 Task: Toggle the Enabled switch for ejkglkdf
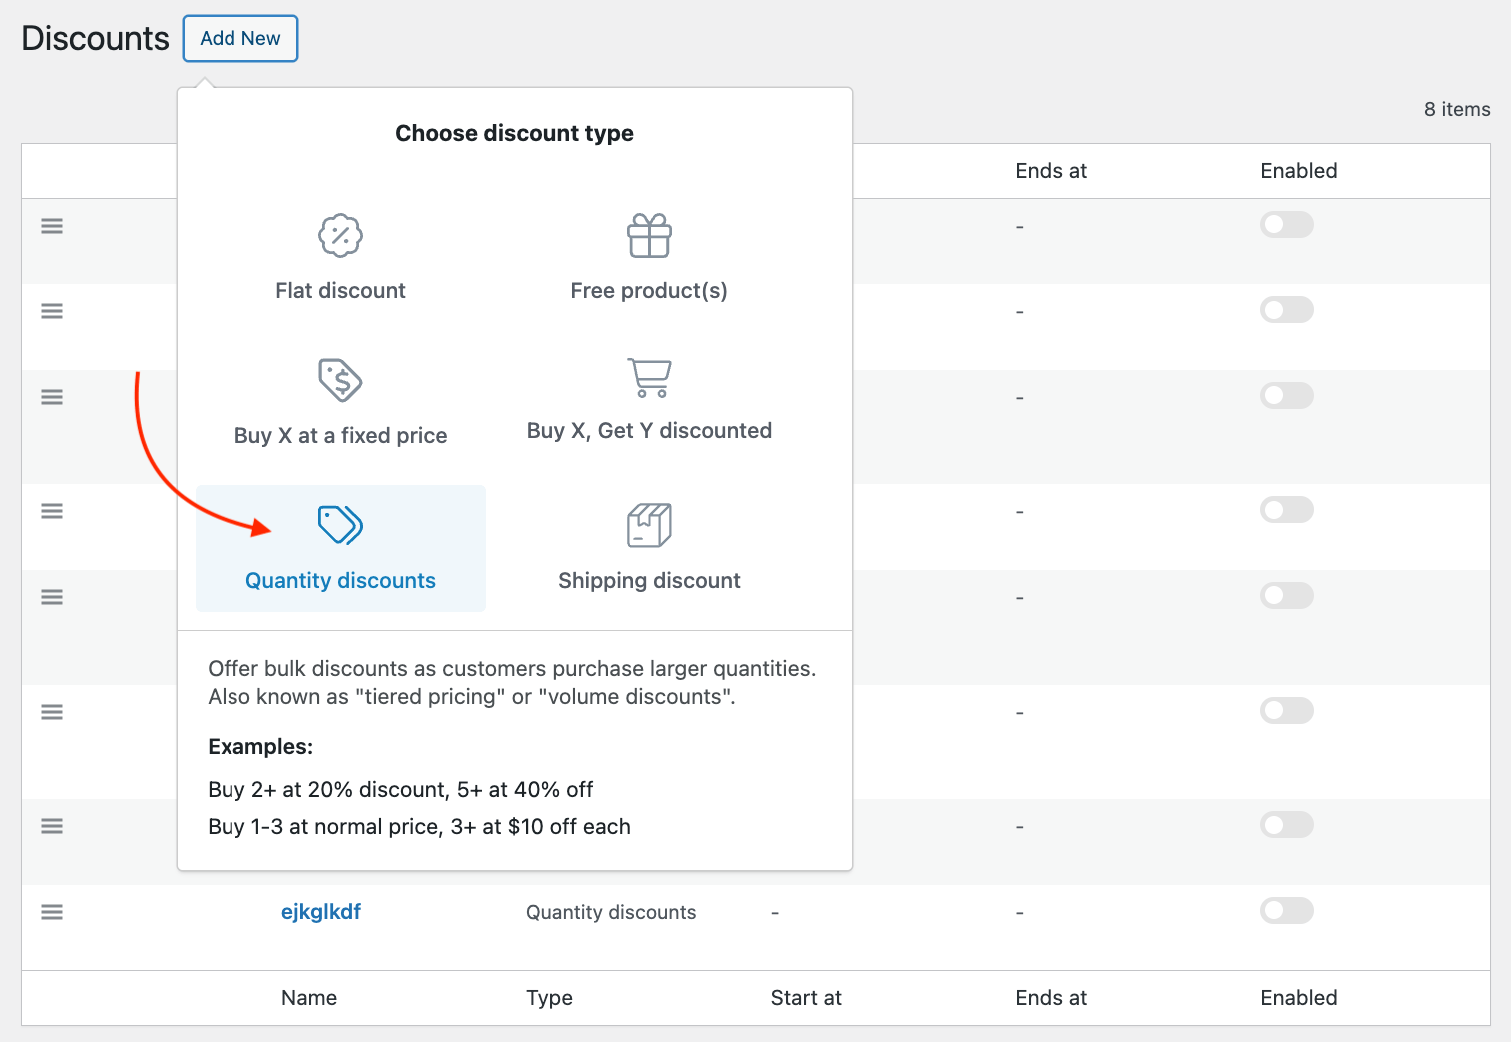[x=1286, y=911]
